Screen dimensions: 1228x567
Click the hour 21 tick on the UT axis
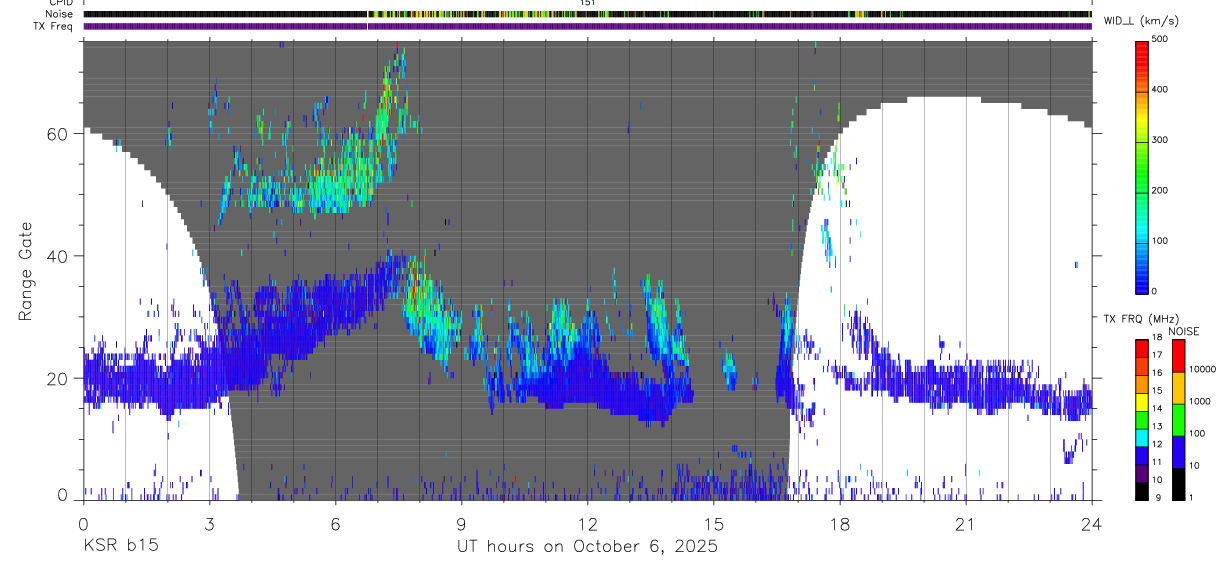[x=965, y=523]
